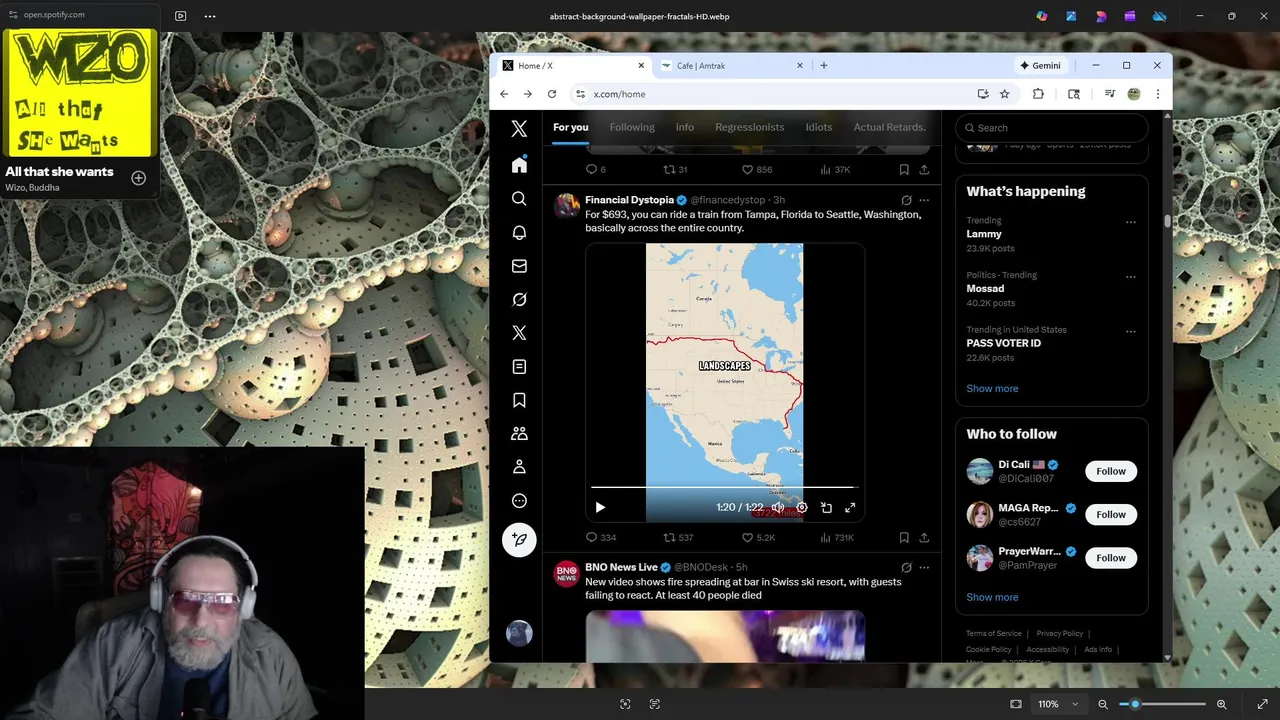Viewport: 1280px width, 720px height.
Task: Open Notifications bell in X sidebar
Action: coord(519,232)
